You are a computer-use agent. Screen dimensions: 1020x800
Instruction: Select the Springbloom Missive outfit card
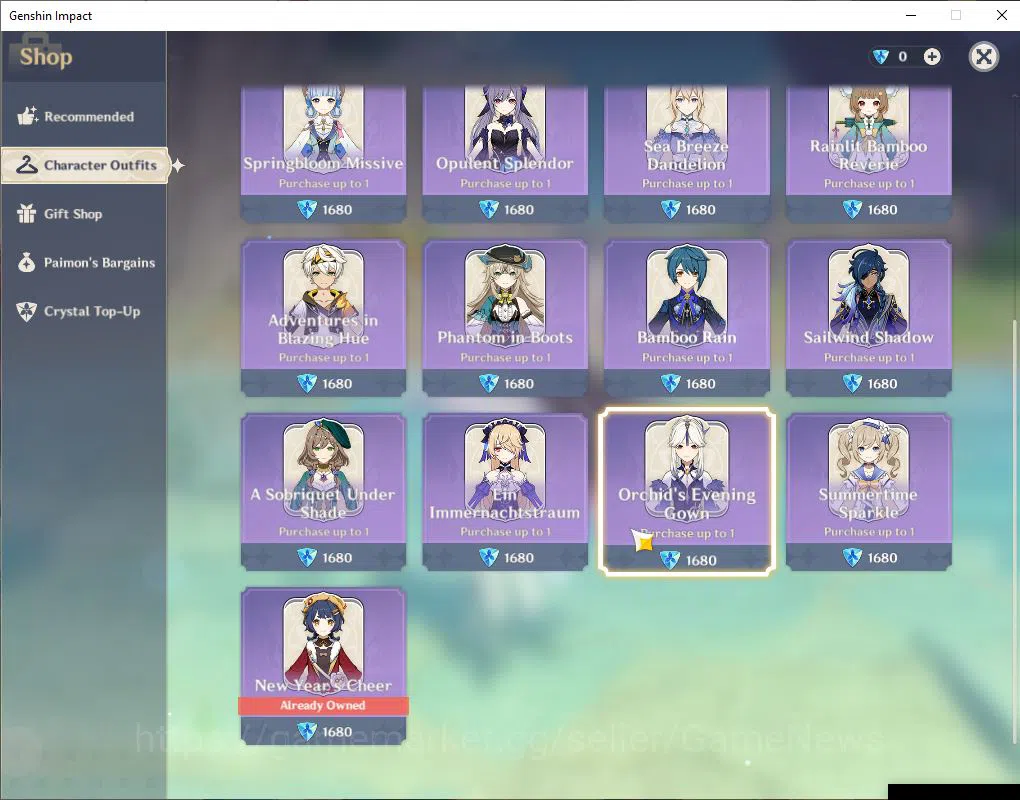(323, 153)
